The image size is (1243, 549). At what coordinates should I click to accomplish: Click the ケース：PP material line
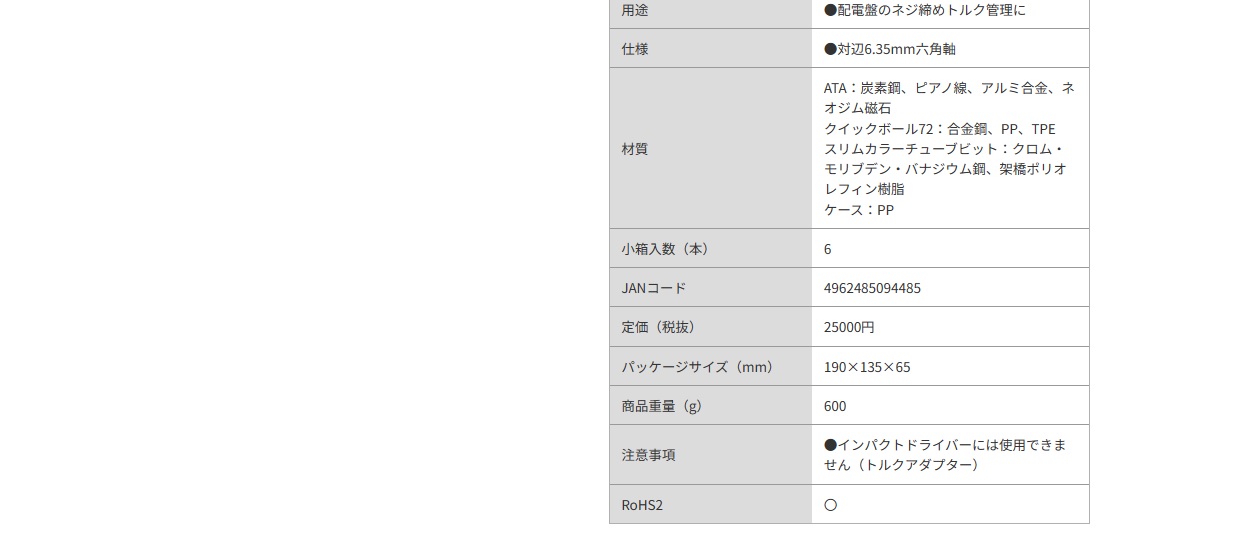pos(859,210)
